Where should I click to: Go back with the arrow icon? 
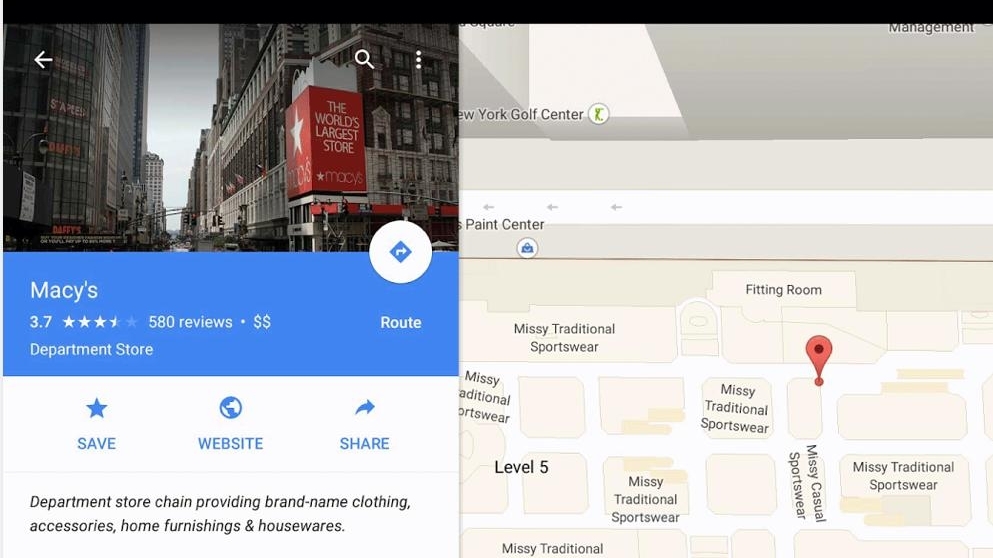coord(43,60)
